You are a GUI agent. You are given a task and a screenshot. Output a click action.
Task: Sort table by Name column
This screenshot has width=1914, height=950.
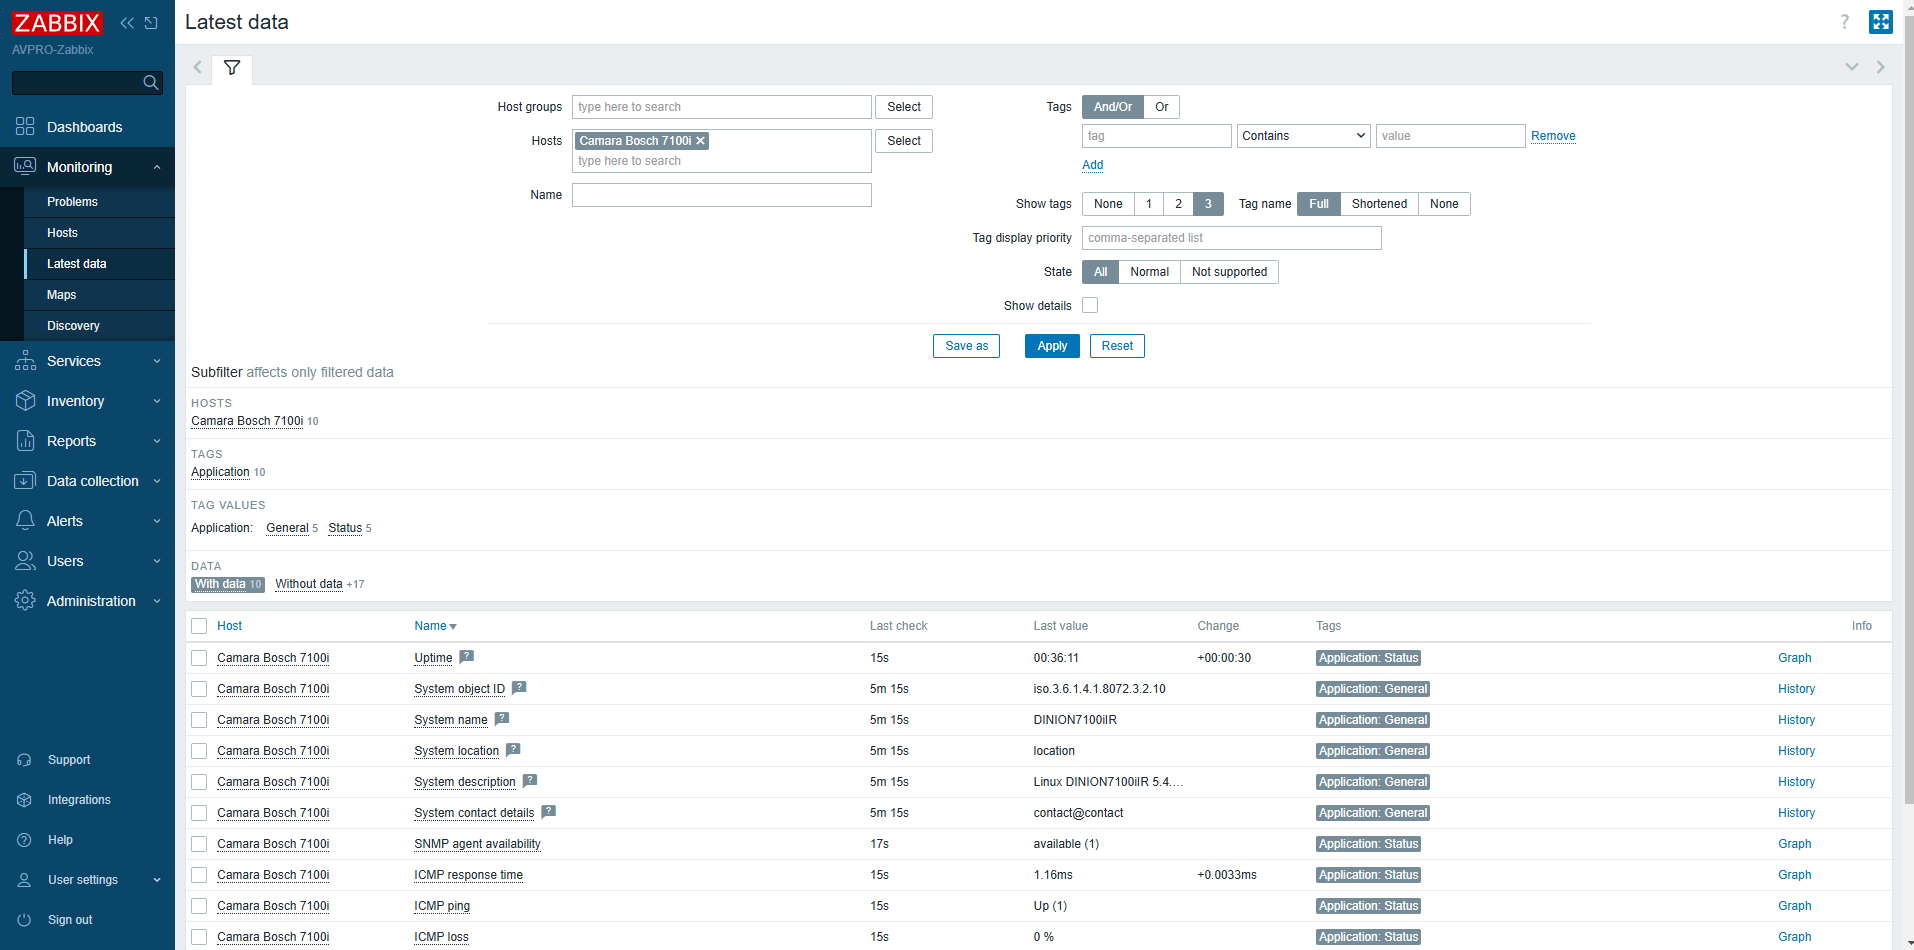[435, 626]
